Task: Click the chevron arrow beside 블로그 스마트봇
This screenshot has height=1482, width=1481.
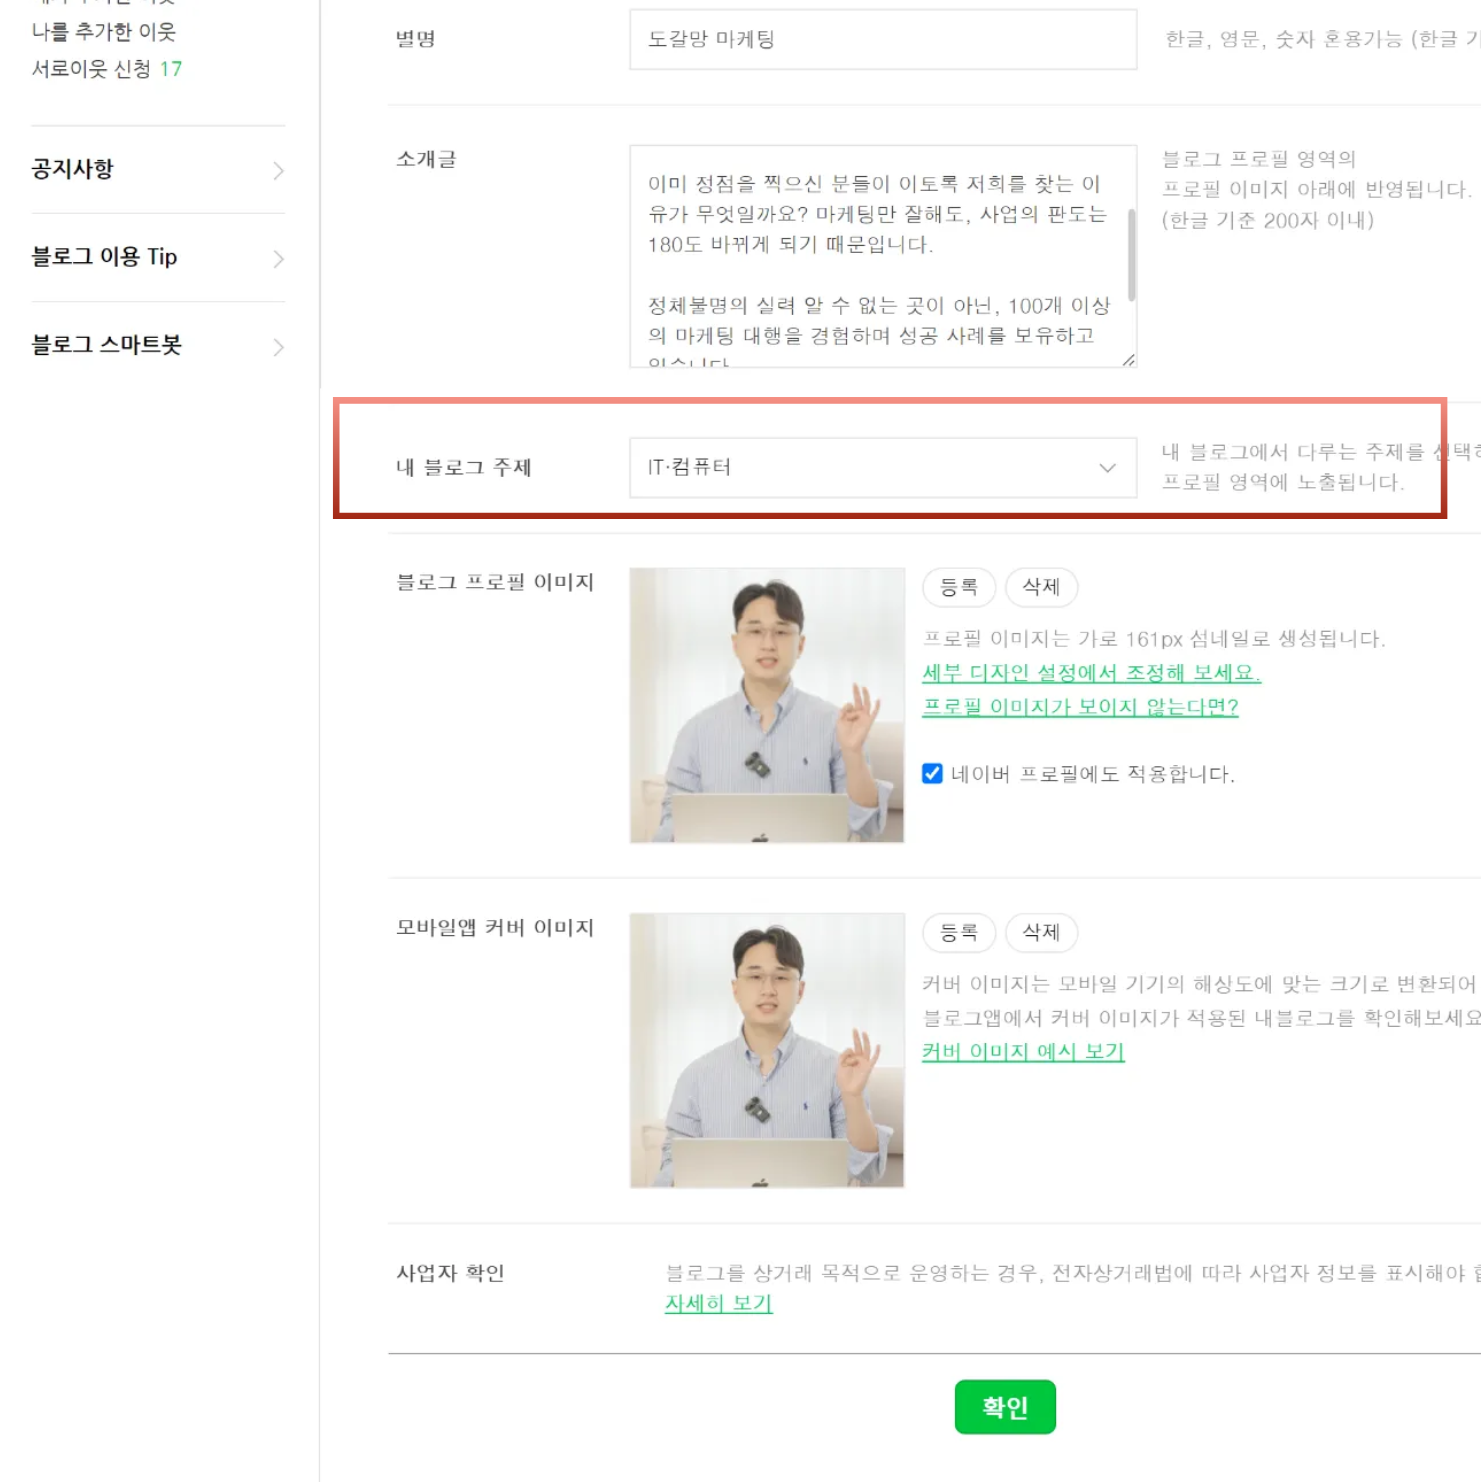Action: 278,347
